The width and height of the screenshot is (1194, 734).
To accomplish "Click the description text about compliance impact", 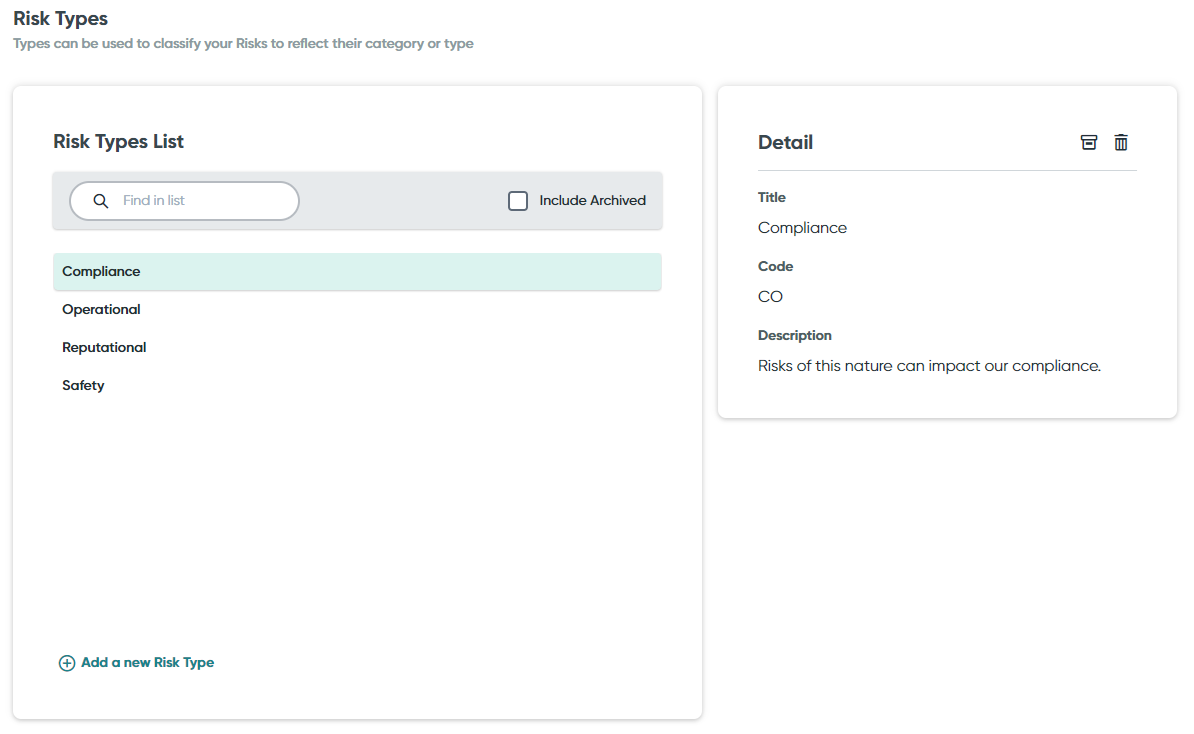I will tap(929, 366).
